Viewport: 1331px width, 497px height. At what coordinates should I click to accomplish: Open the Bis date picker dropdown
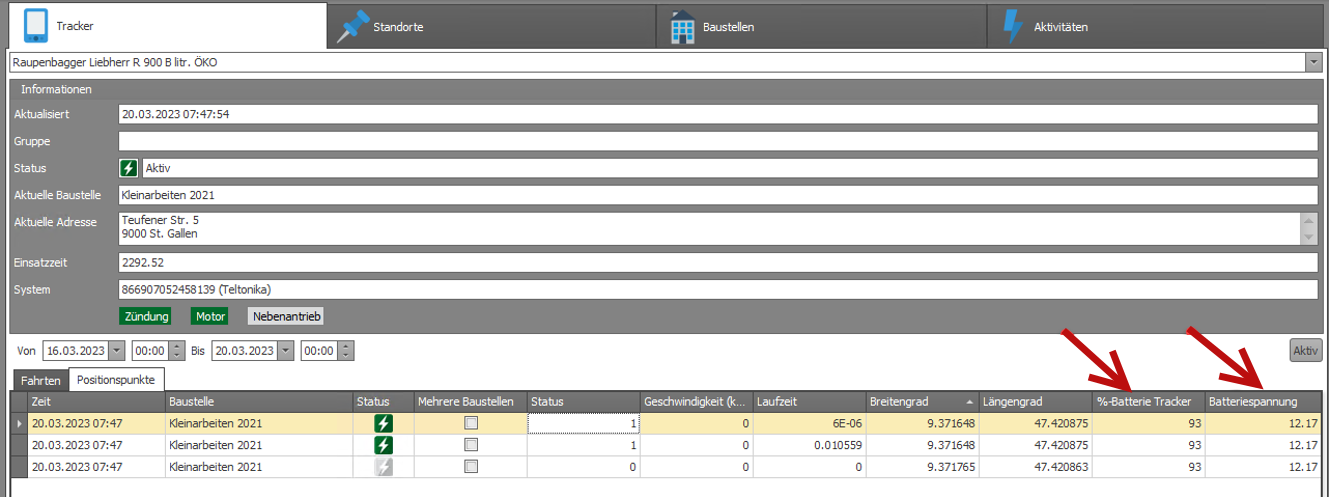285,351
